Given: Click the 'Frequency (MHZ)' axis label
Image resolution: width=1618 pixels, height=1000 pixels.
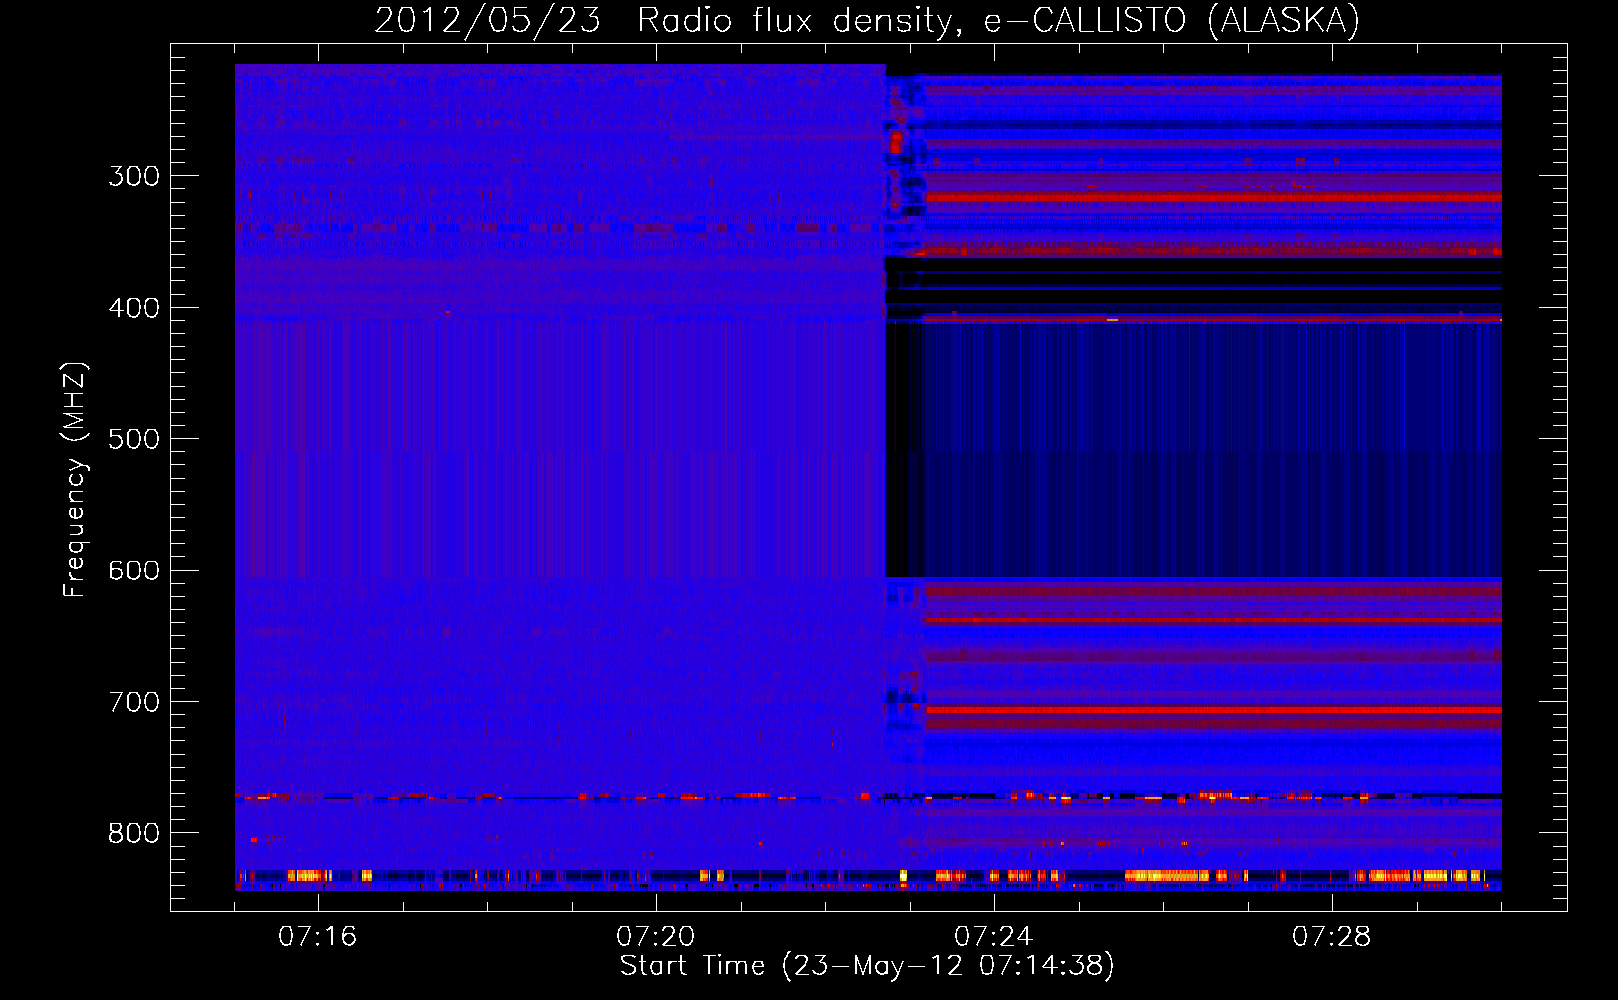Looking at the screenshot, I should tap(76, 480).
